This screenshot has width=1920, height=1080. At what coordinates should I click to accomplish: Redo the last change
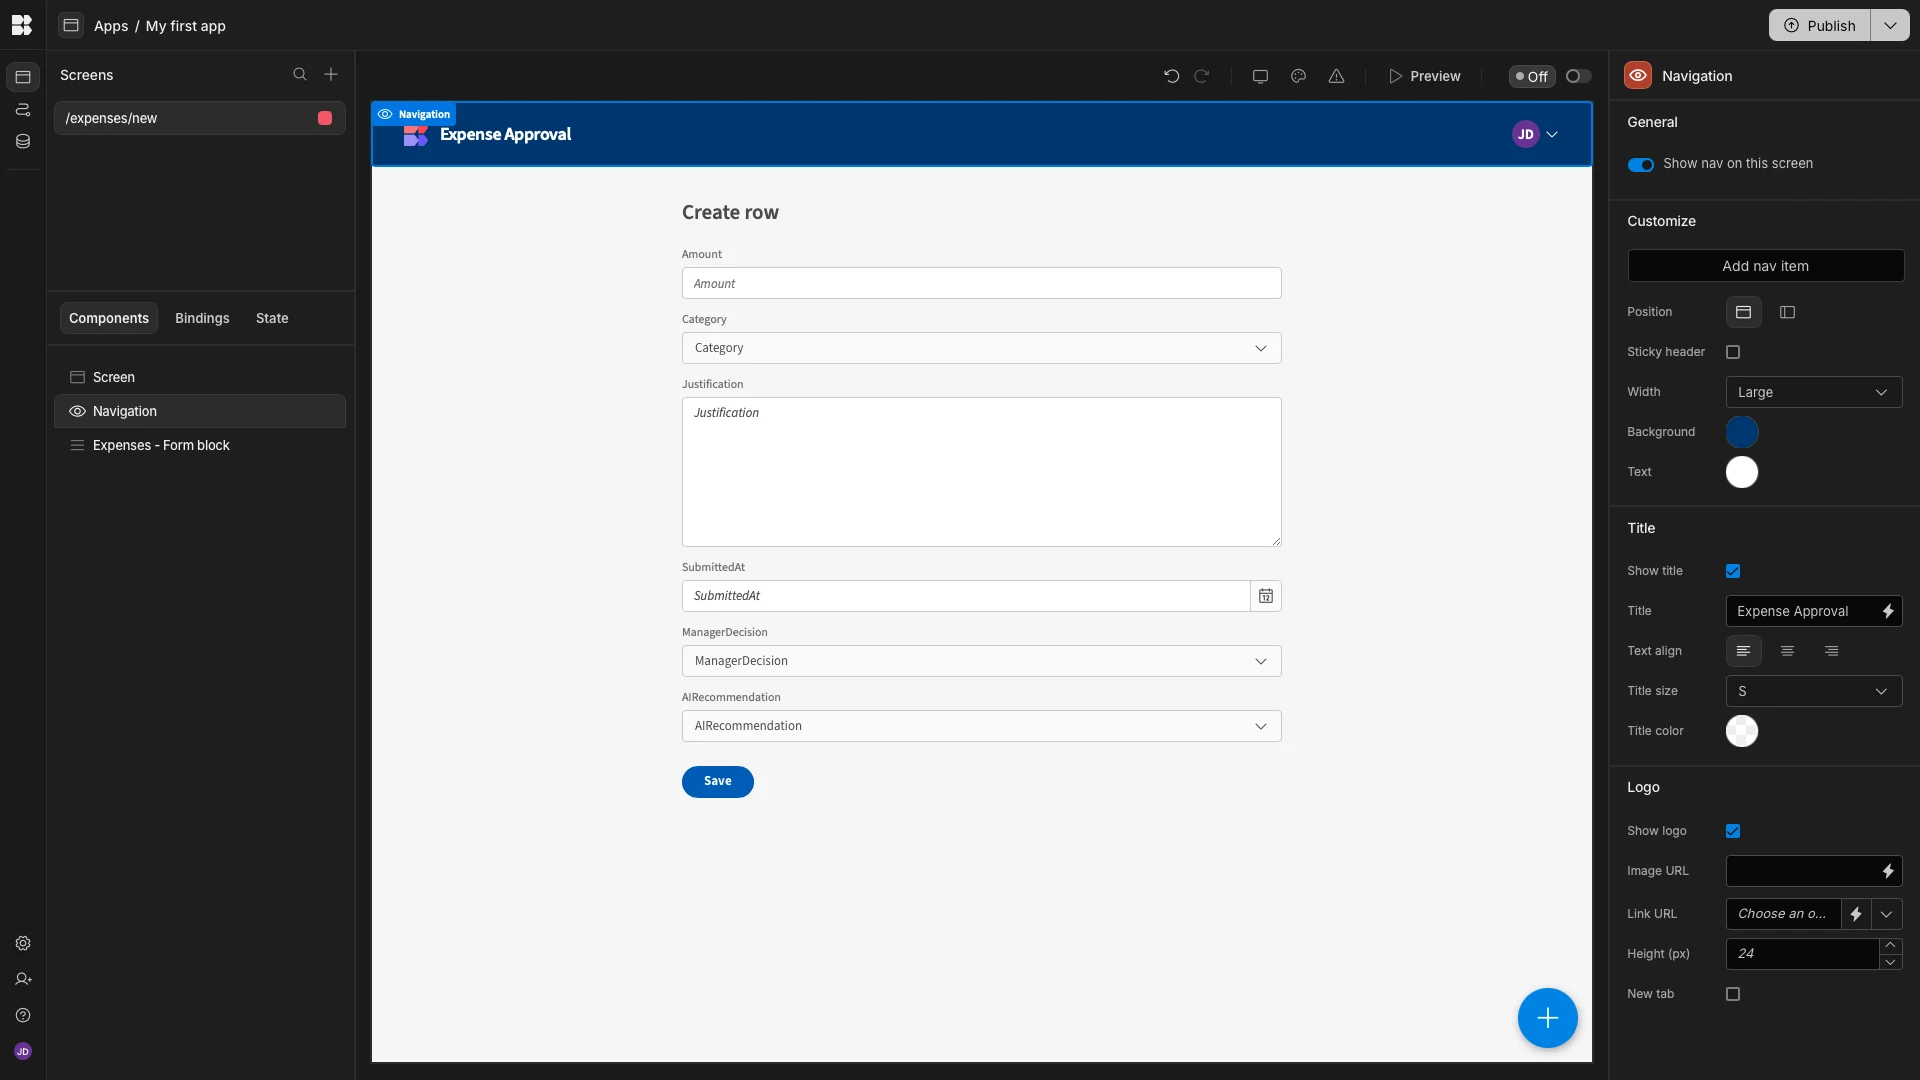1203,75
